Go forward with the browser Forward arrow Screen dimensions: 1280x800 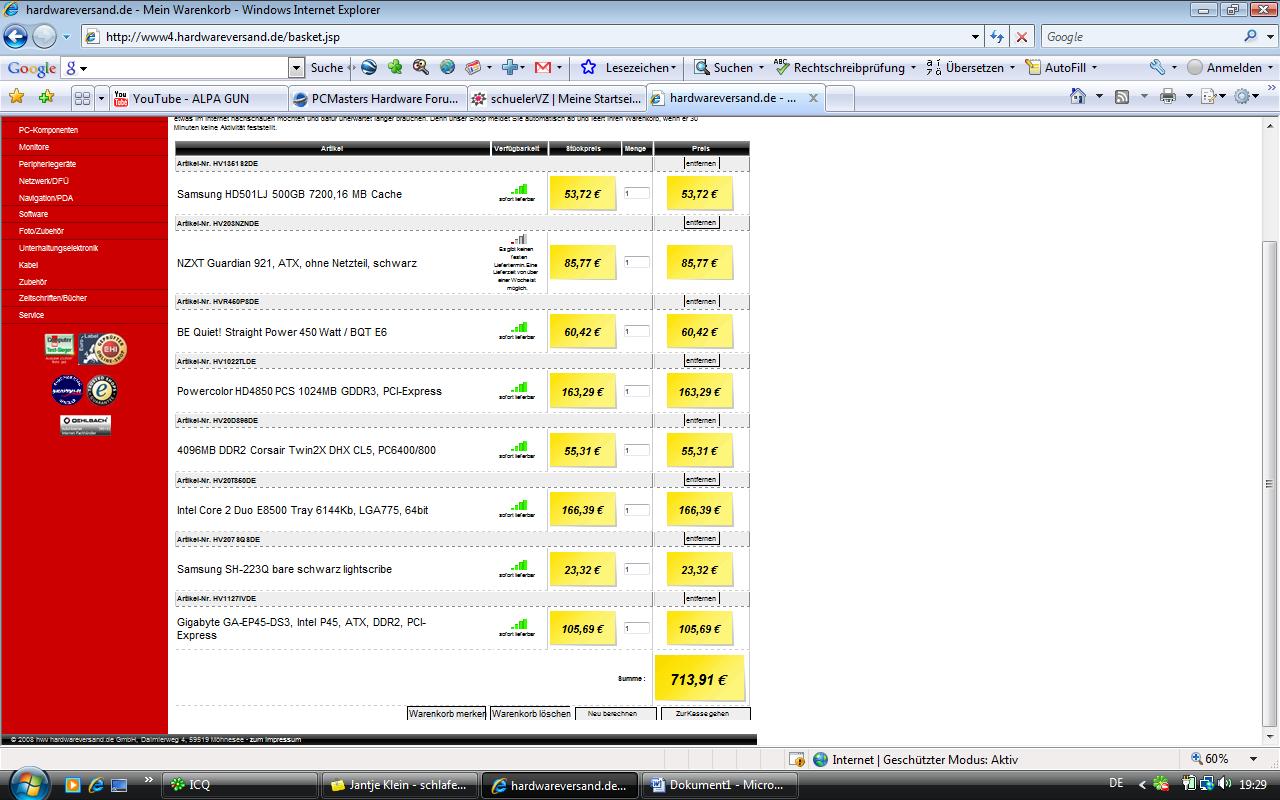[44, 37]
